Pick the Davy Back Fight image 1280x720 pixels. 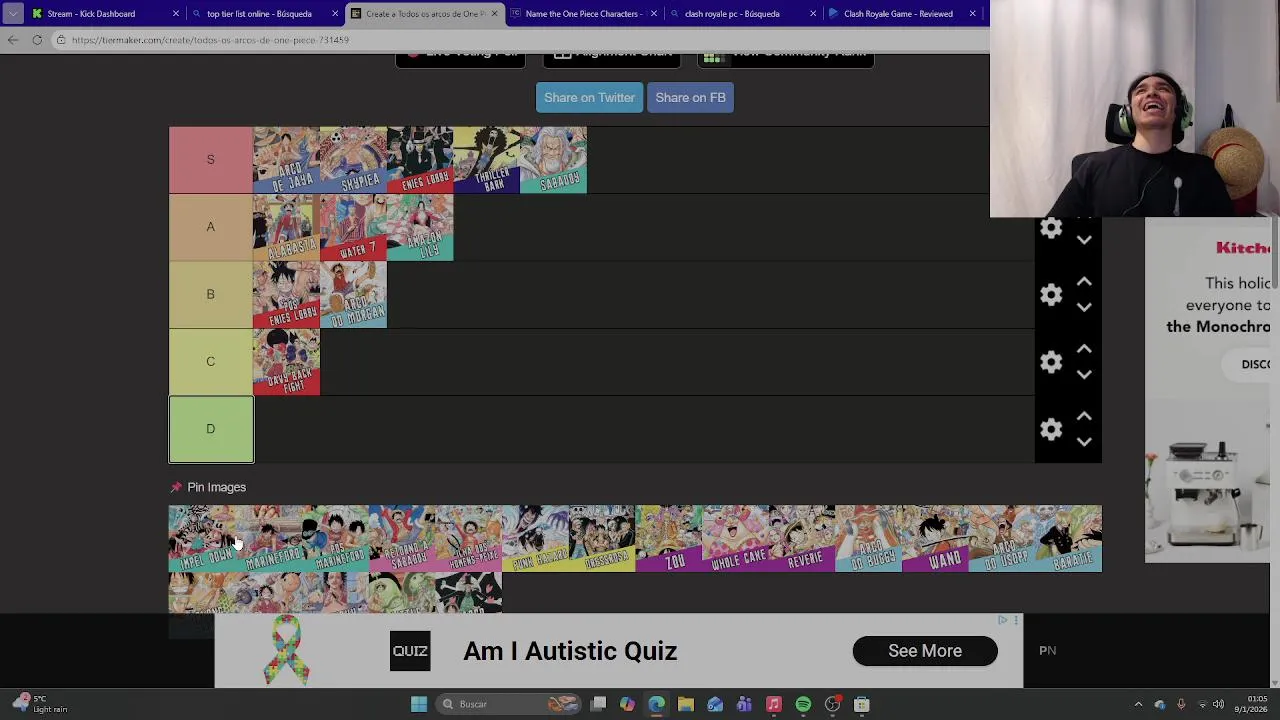(286, 361)
